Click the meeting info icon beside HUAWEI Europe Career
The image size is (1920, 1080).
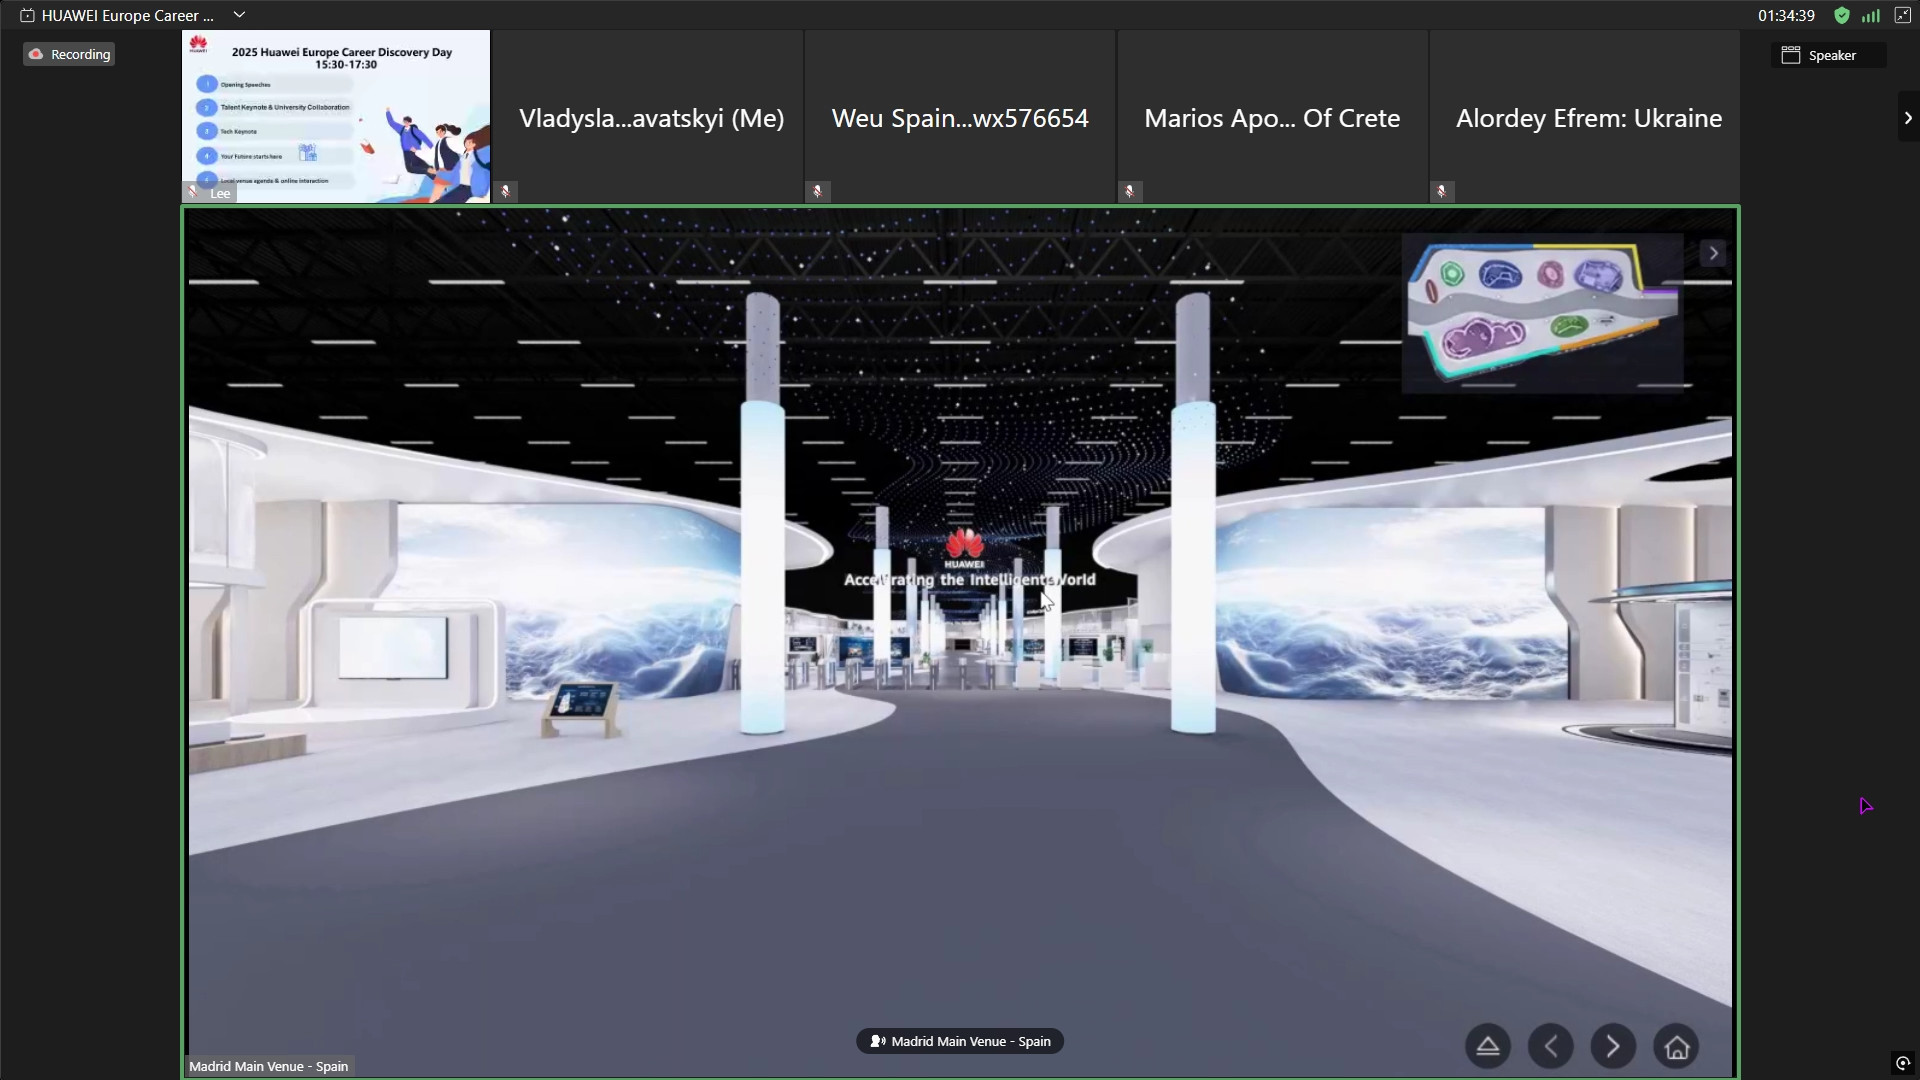(27, 15)
